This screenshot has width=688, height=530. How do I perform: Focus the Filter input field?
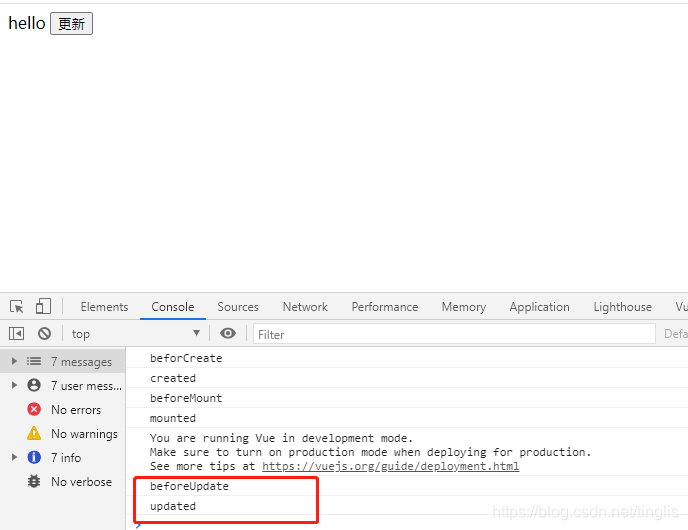point(454,334)
